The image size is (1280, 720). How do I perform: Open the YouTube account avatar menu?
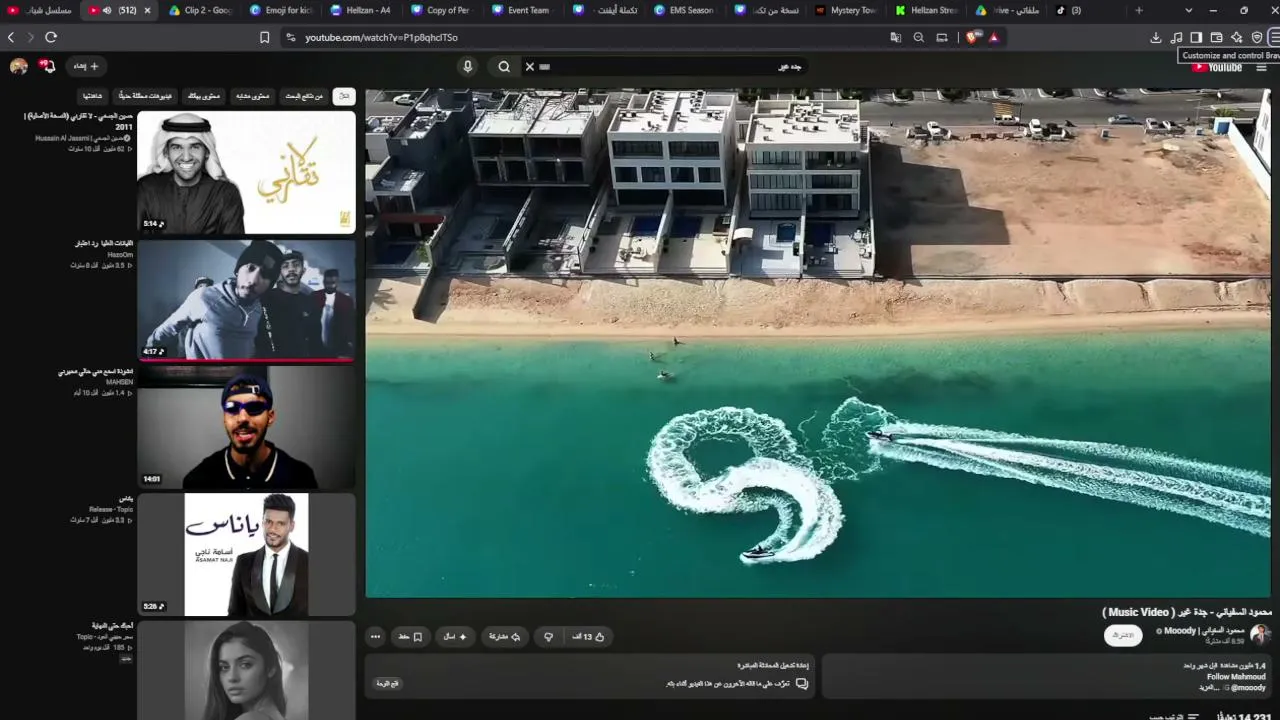[18, 66]
